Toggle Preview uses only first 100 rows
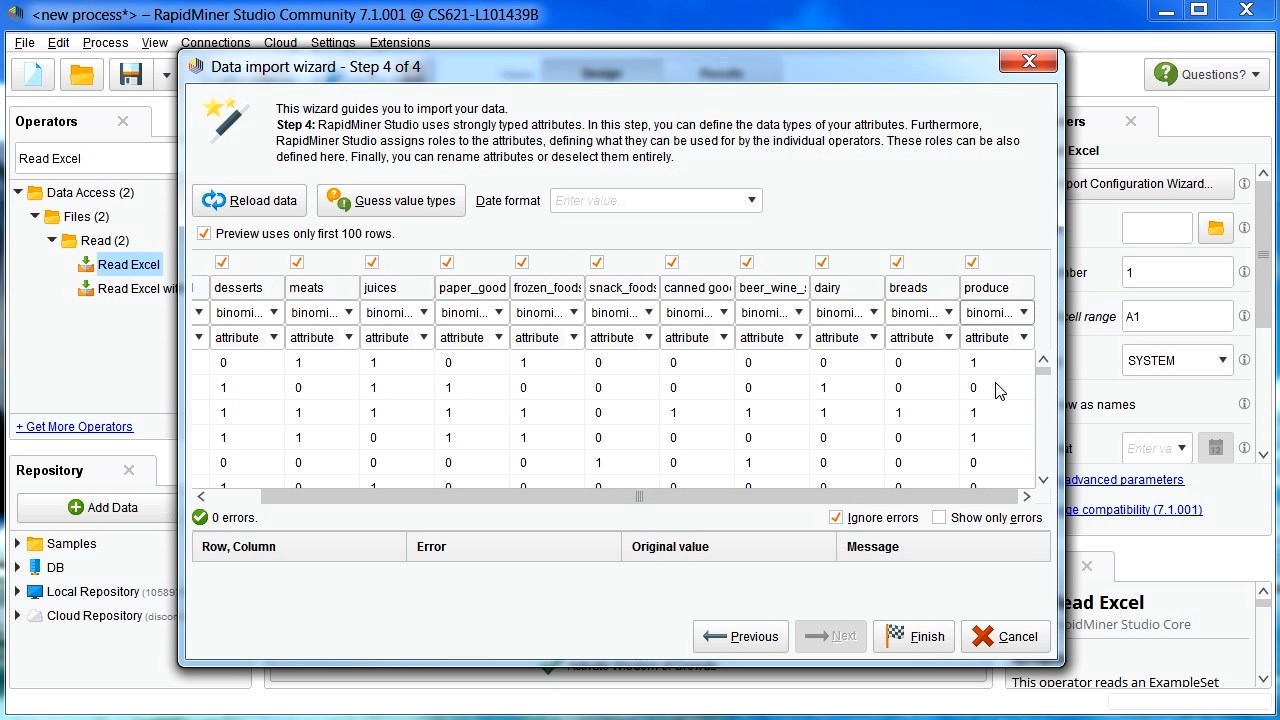1280x720 pixels. coord(204,234)
